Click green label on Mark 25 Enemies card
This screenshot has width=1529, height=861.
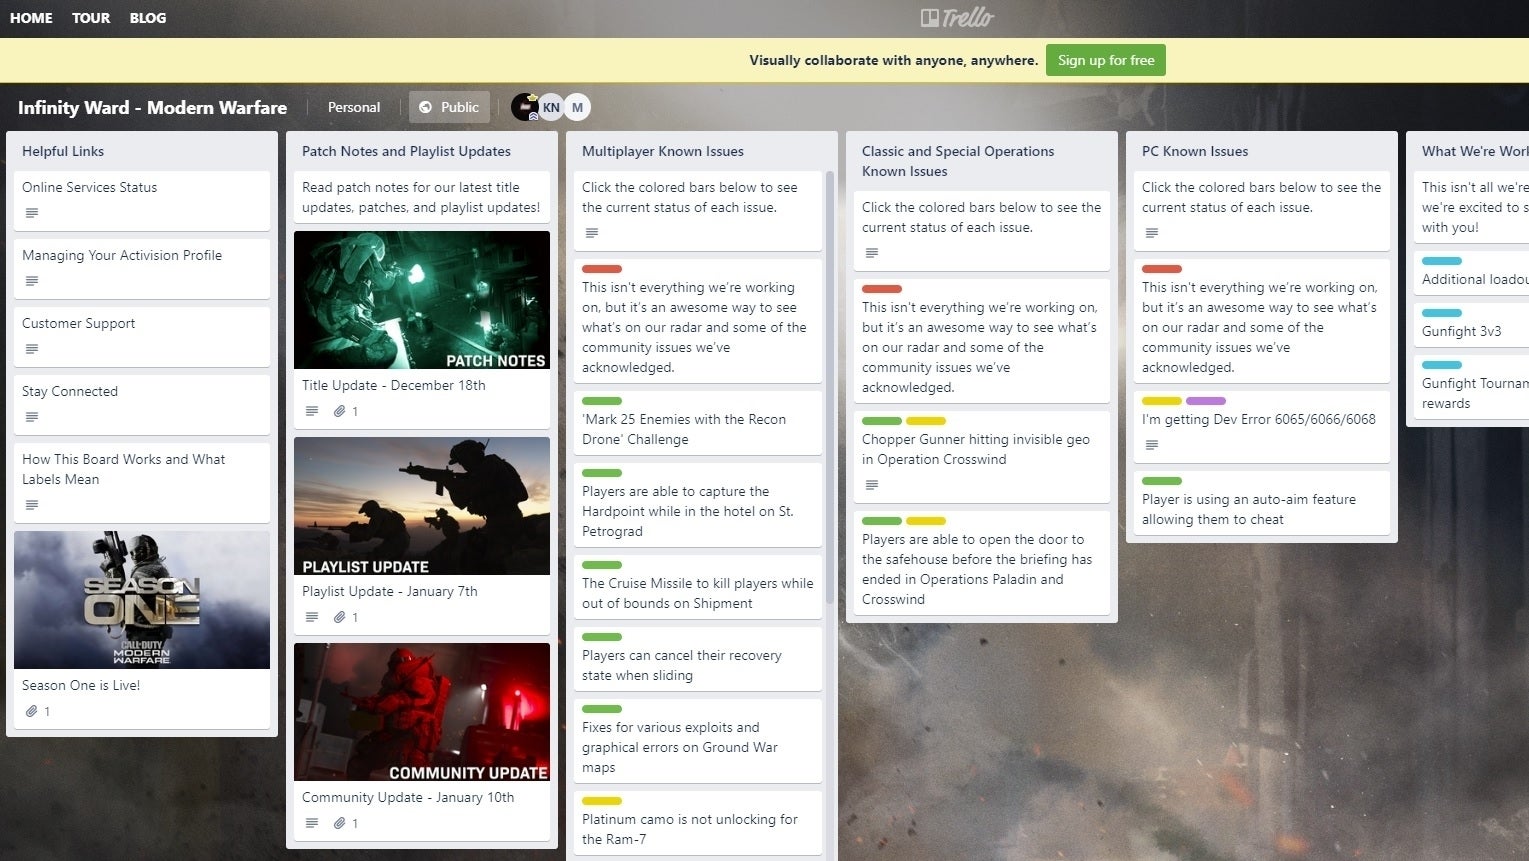(x=602, y=401)
